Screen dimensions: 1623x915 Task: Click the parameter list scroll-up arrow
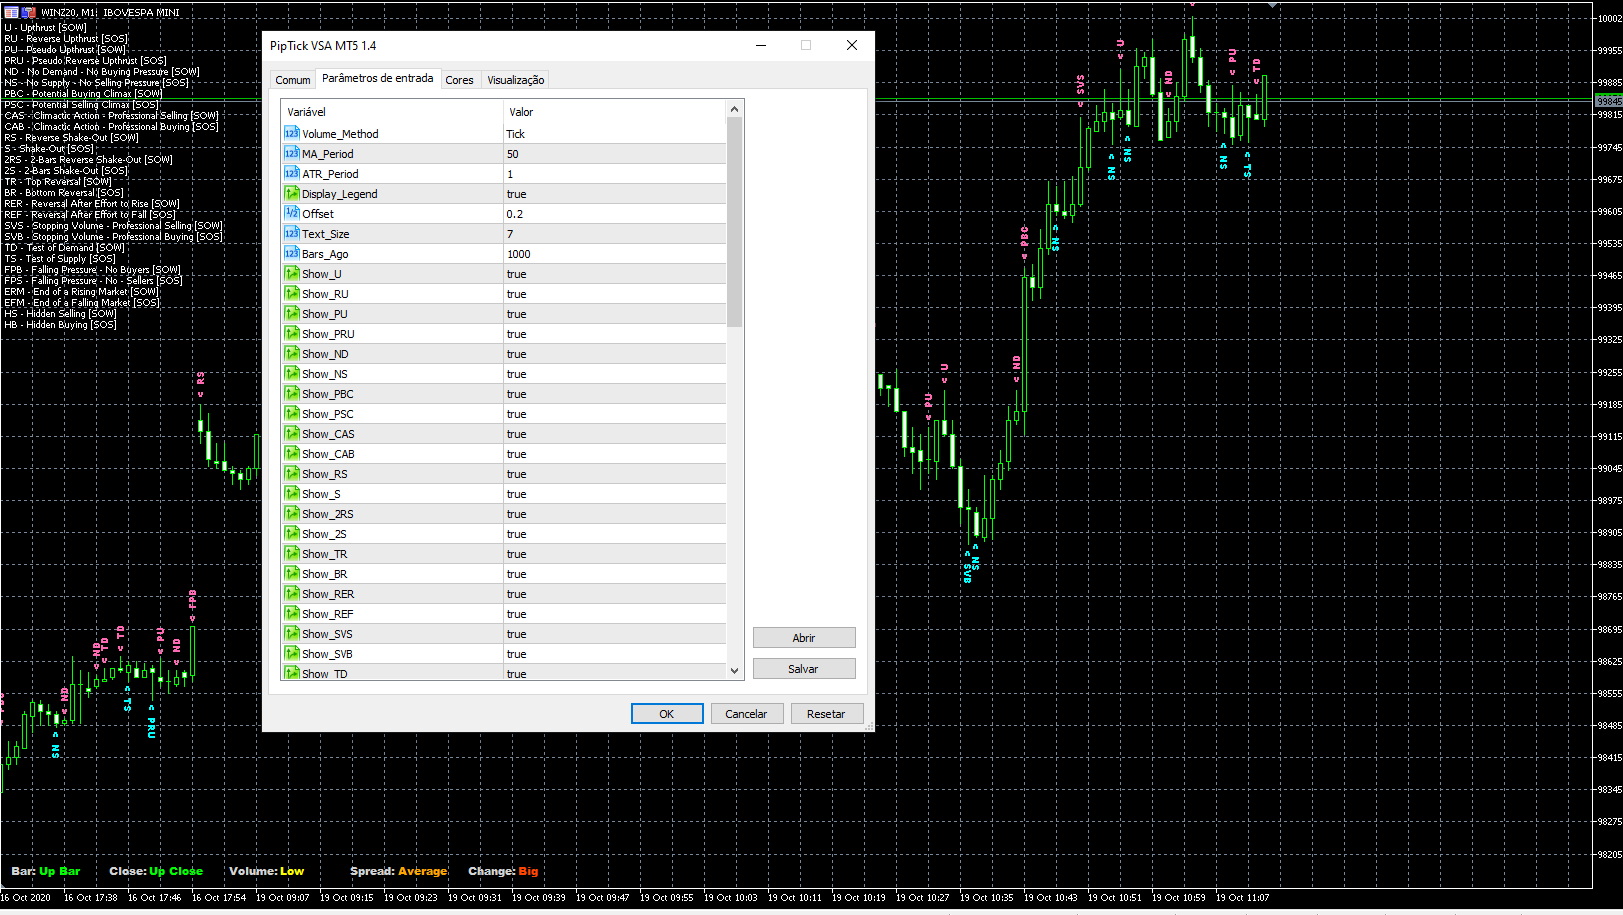[735, 109]
